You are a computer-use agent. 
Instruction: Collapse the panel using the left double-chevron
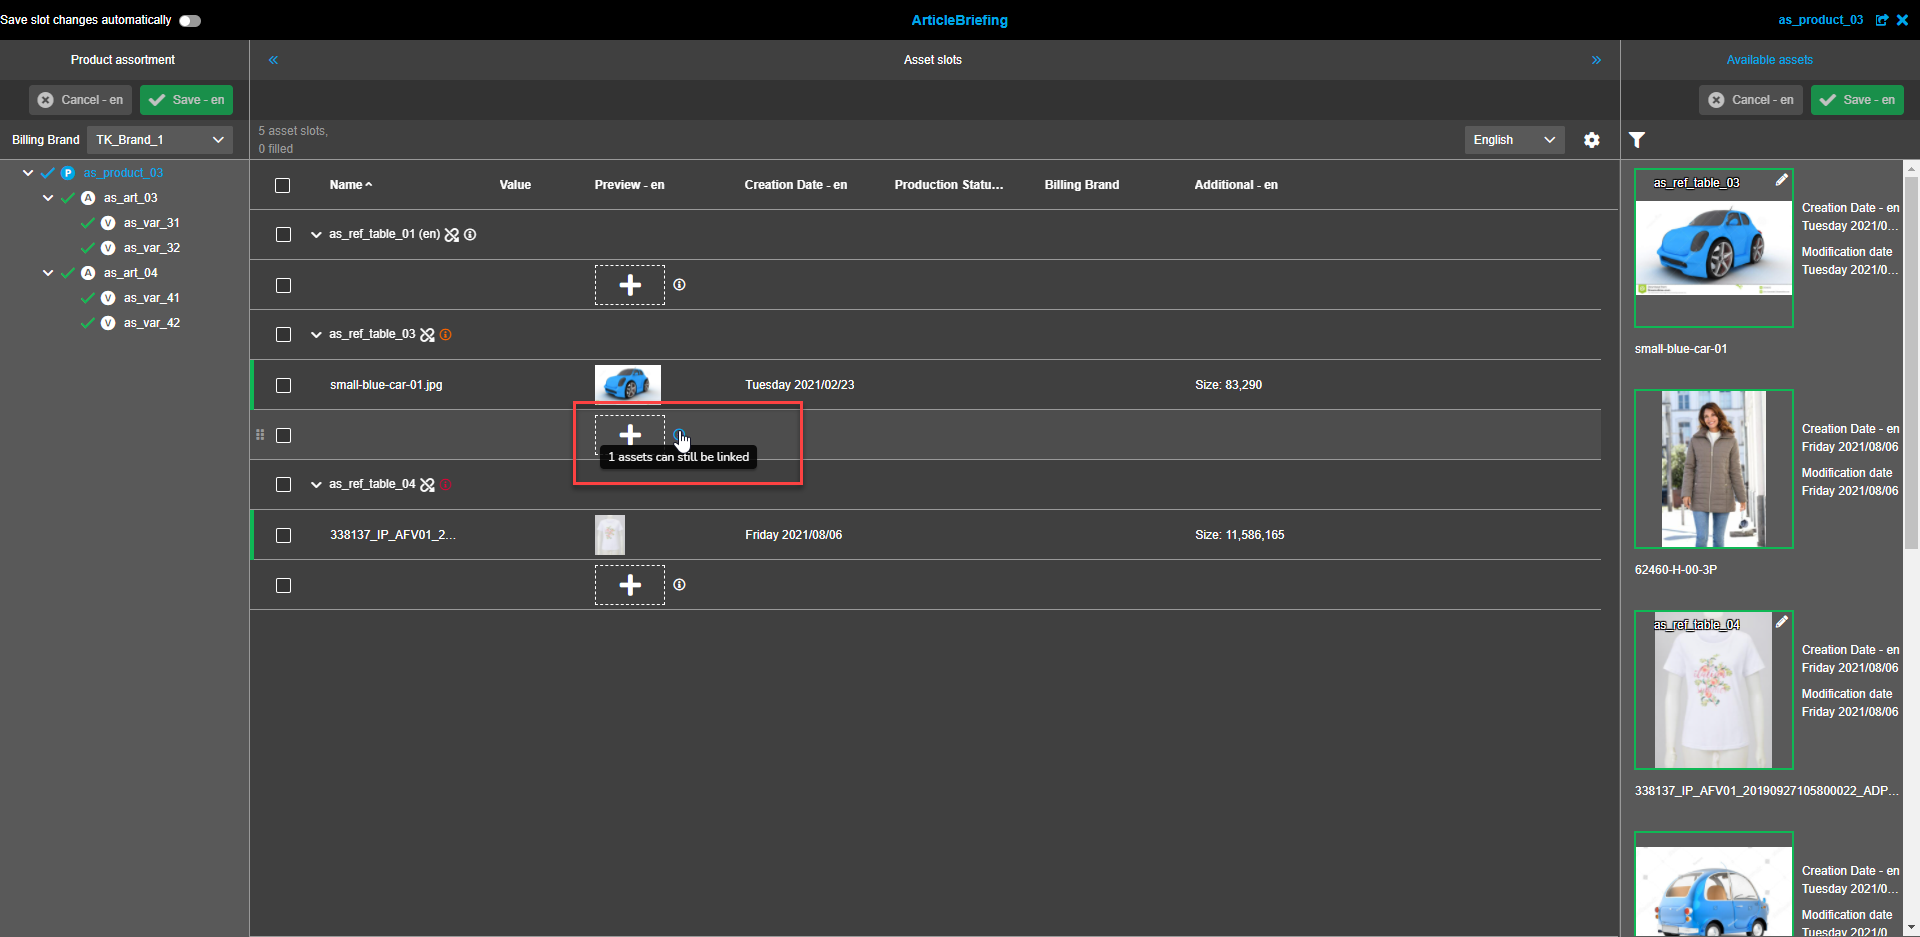273,60
